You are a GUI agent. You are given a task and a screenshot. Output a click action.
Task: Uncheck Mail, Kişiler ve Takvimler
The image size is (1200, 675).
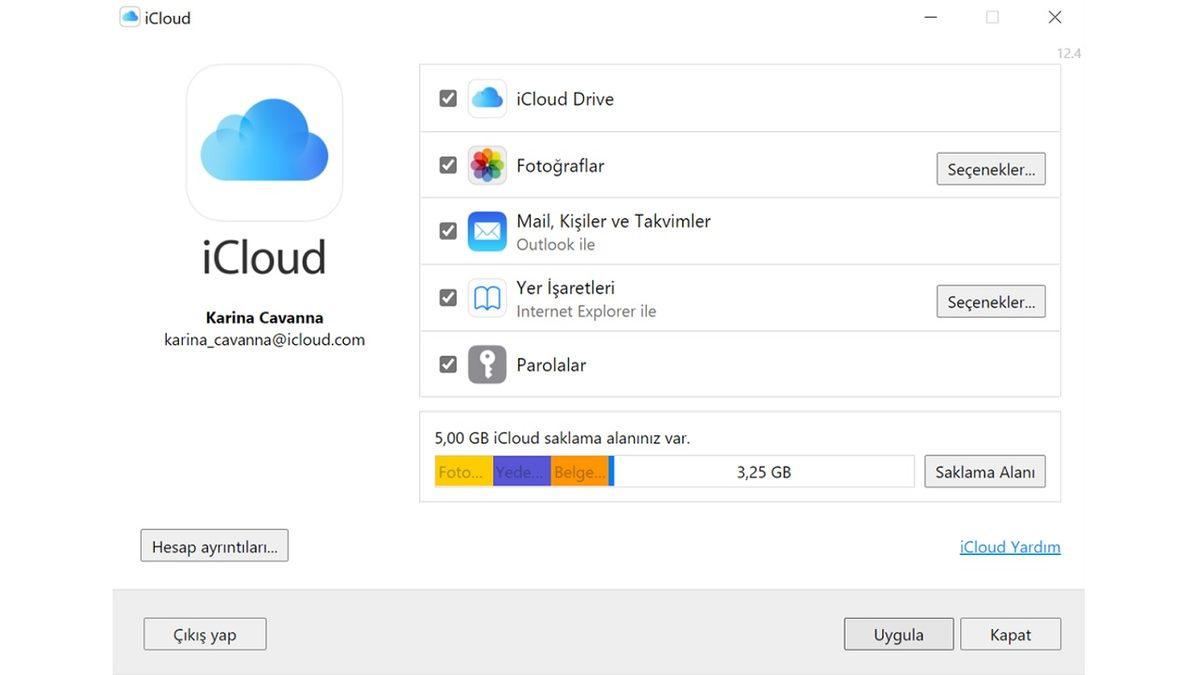[447, 230]
